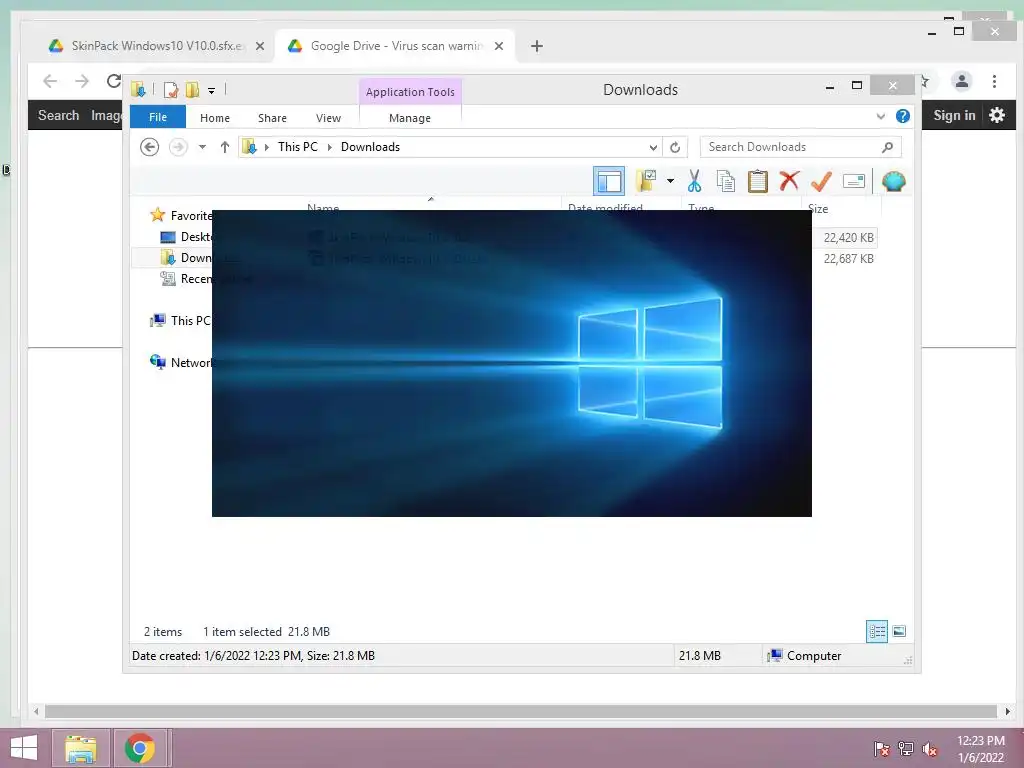The height and width of the screenshot is (768, 1024).
Task: Click This PC in the address breadcrumb
Action: coord(298,147)
